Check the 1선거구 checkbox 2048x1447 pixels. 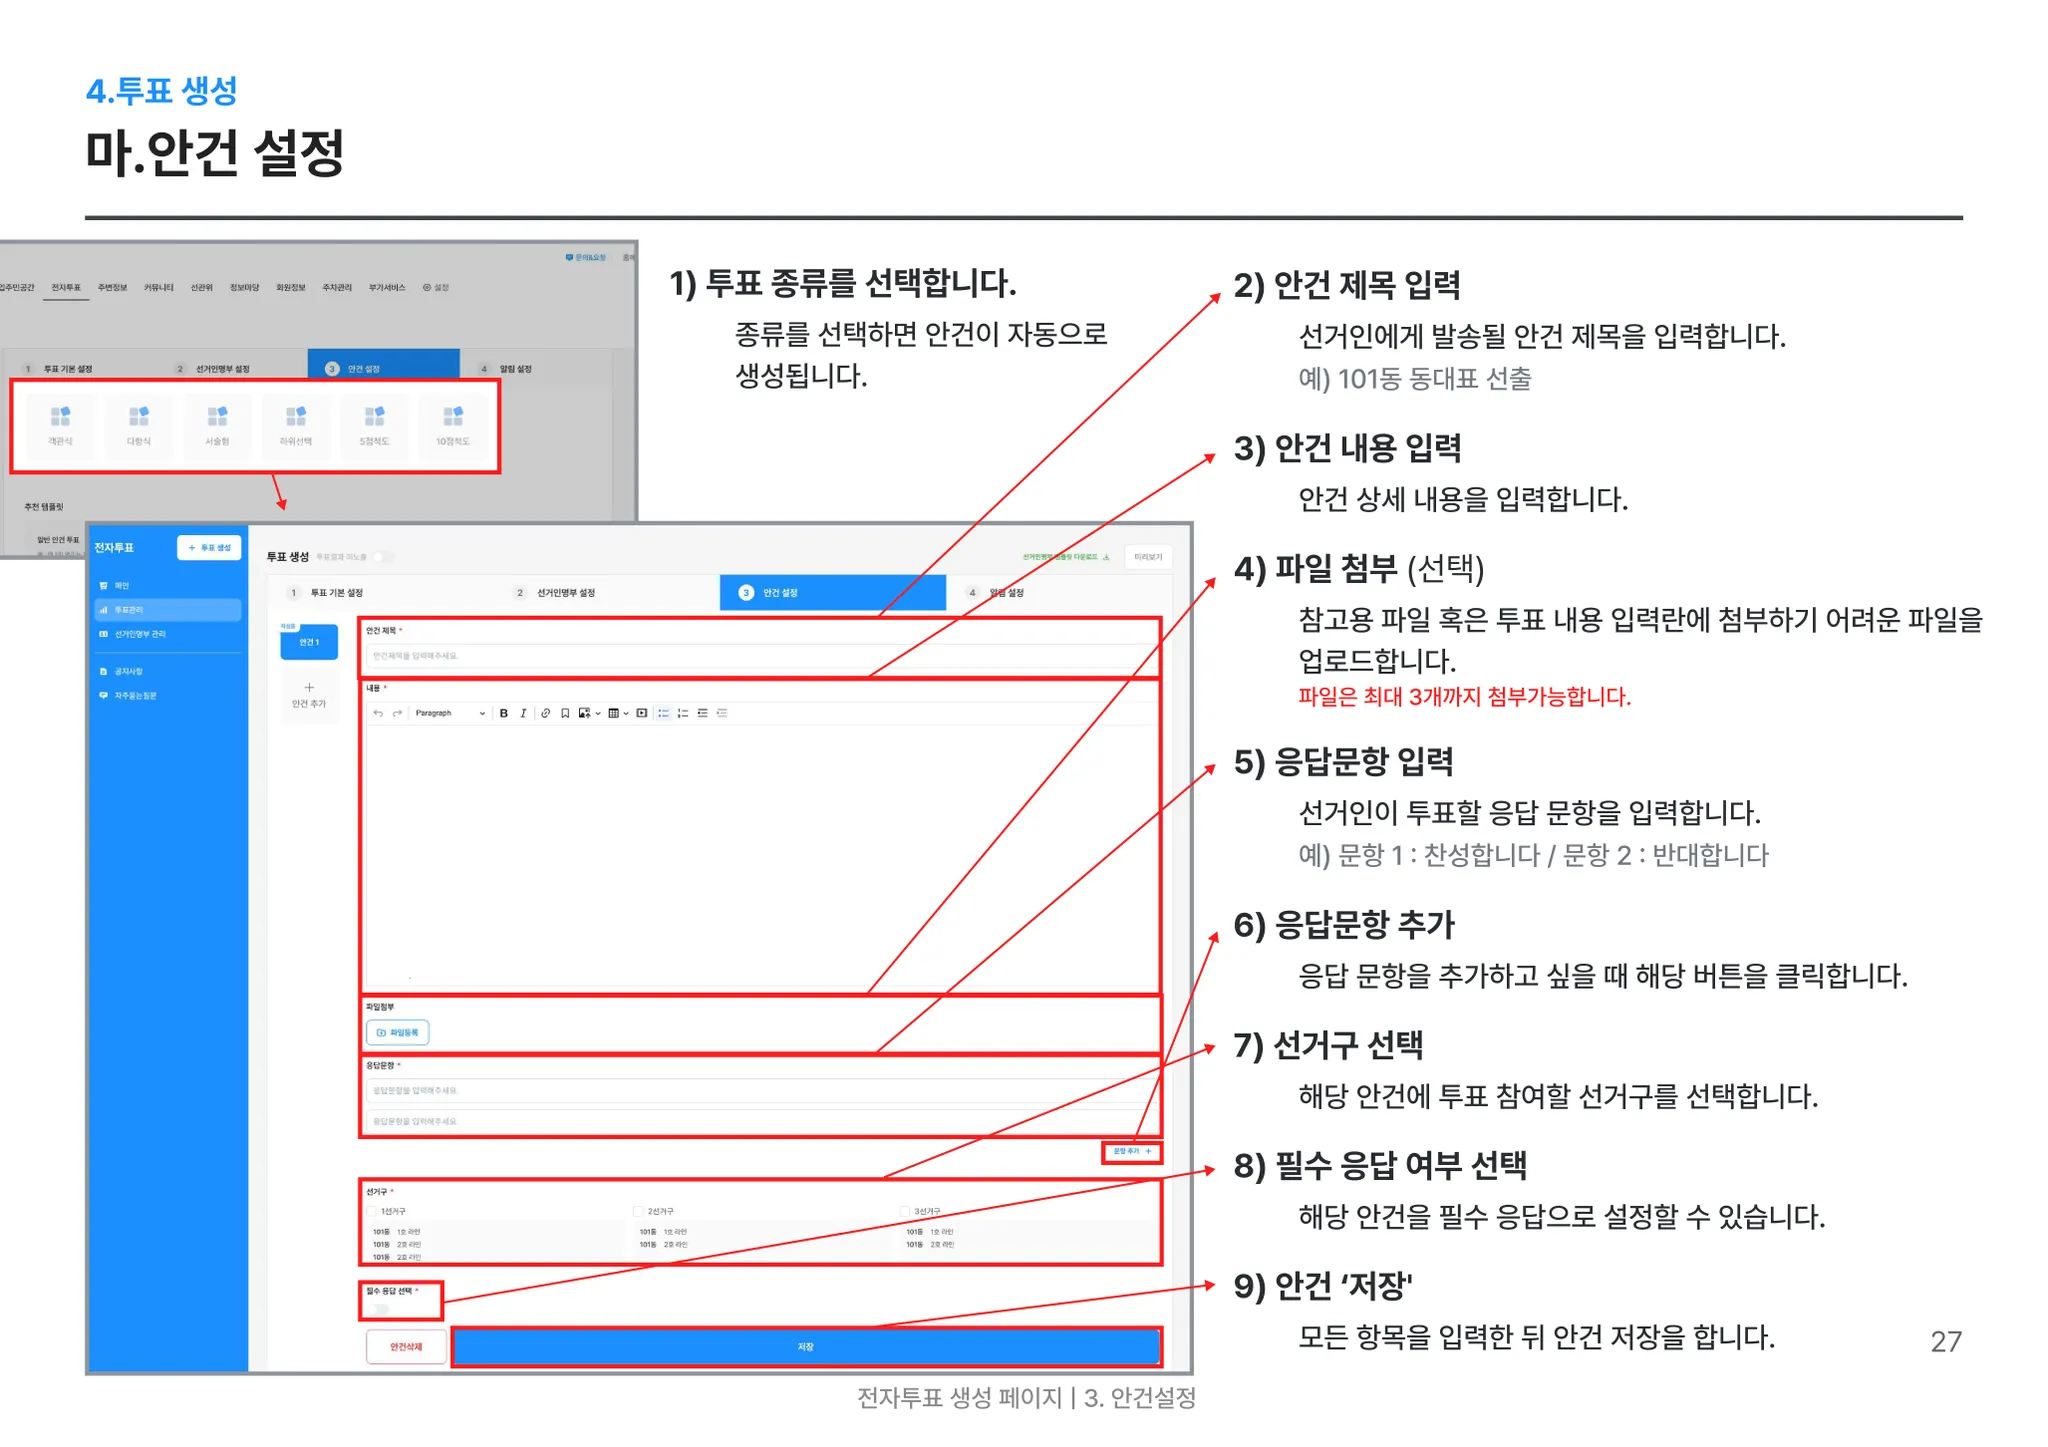(x=372, y=1211)
